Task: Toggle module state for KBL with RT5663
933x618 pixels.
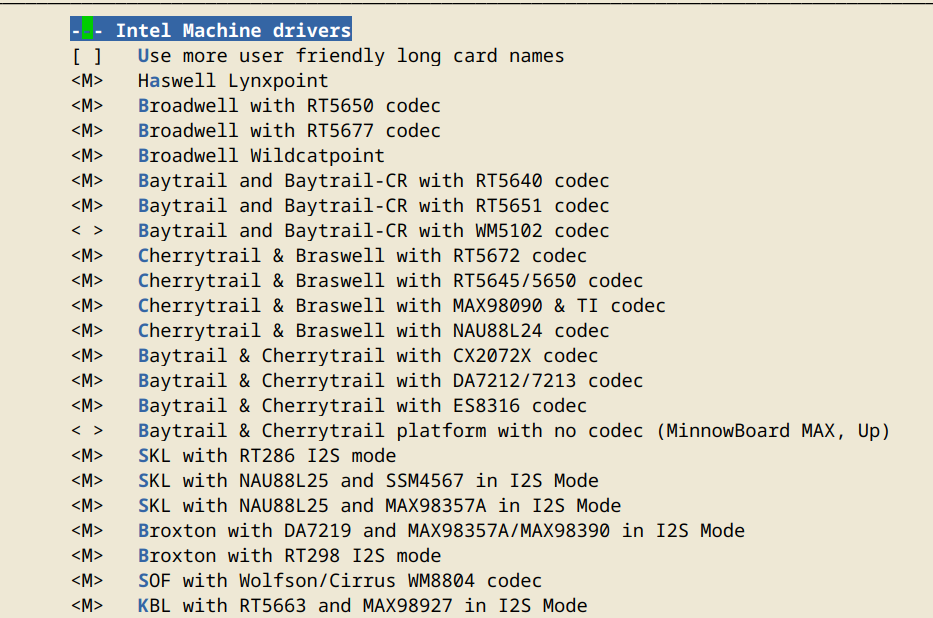Action: tap(87, 606)
